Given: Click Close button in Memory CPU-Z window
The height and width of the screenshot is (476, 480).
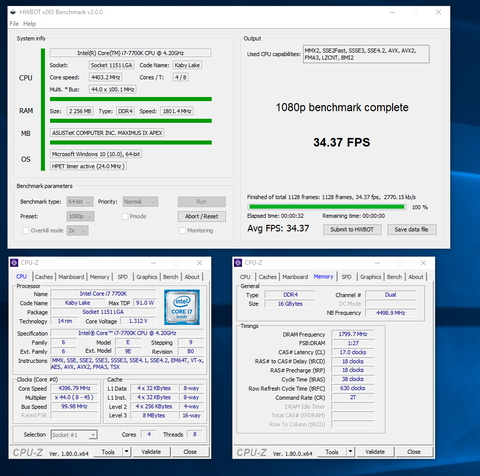Looking at the screenshot, I should point(414,452).
